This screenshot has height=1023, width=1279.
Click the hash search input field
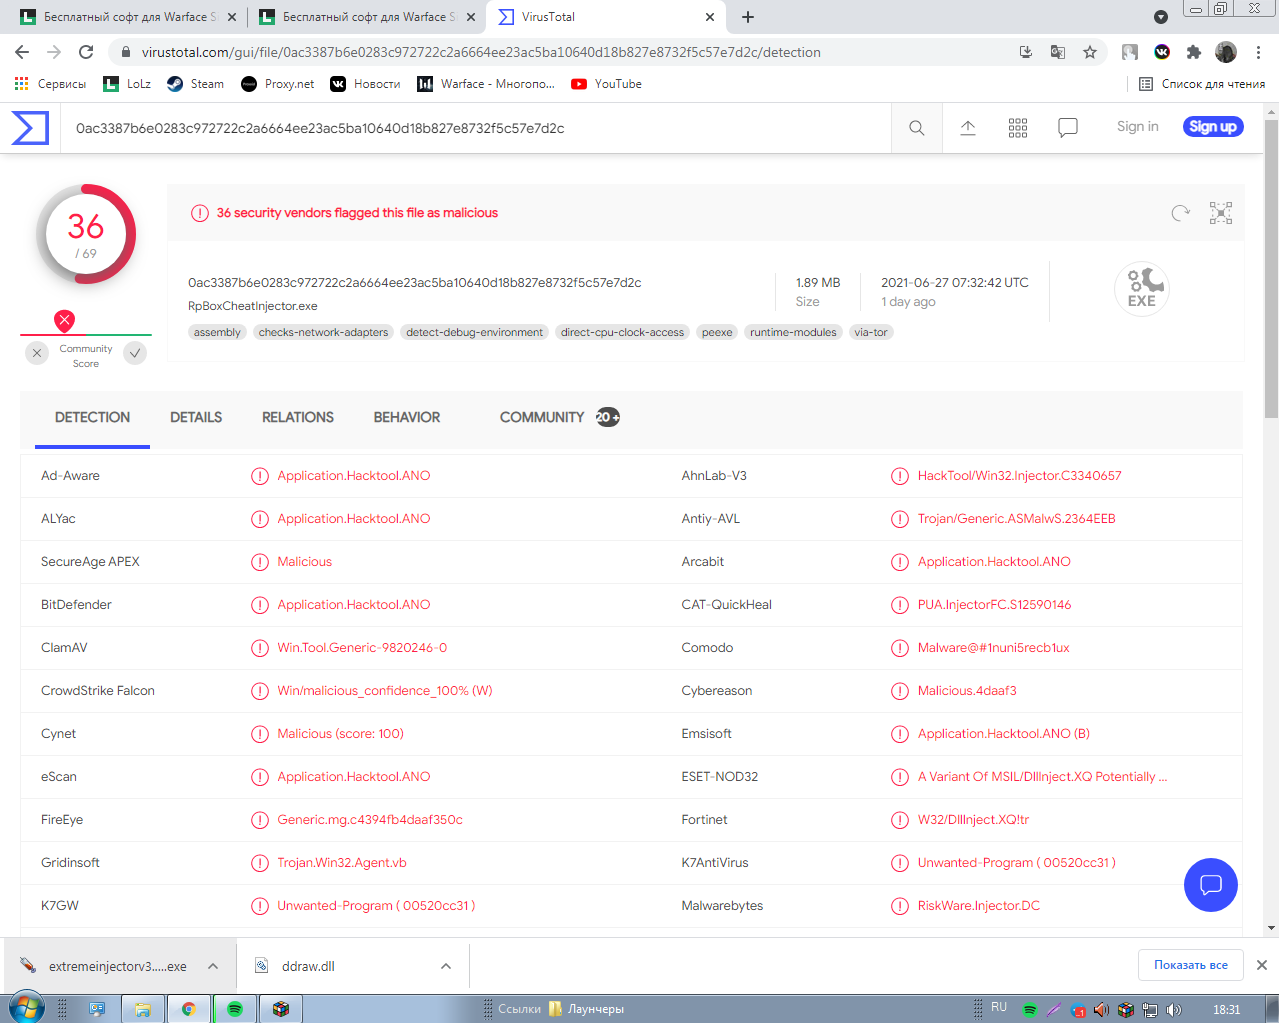click(470, 128)
